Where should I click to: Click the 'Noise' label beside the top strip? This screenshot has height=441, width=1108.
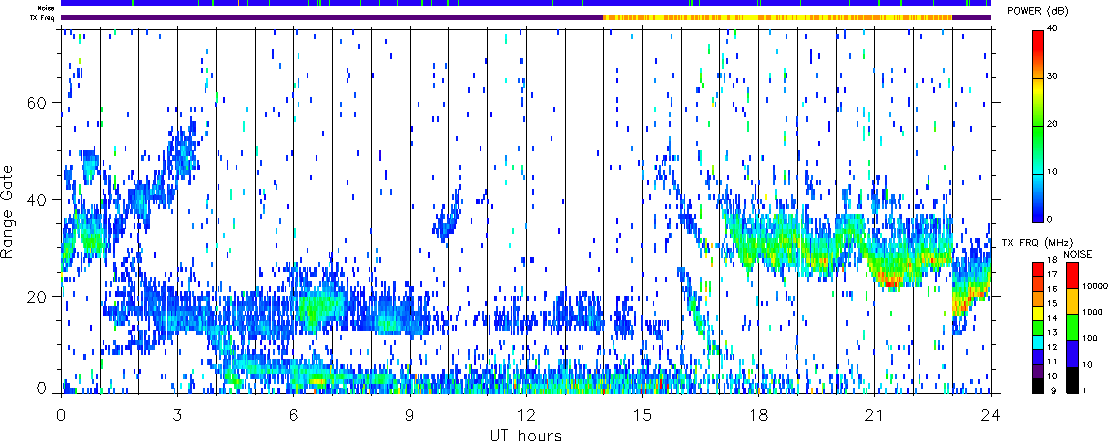point(47,8)
